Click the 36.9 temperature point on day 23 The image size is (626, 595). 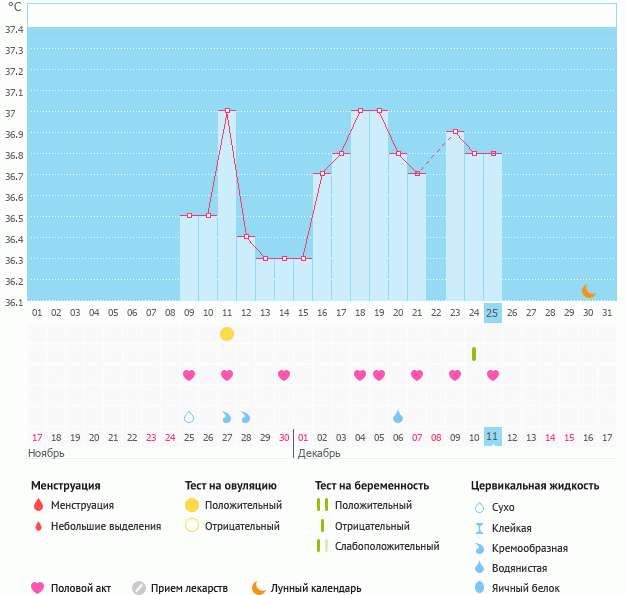click(x=455, y=132)
